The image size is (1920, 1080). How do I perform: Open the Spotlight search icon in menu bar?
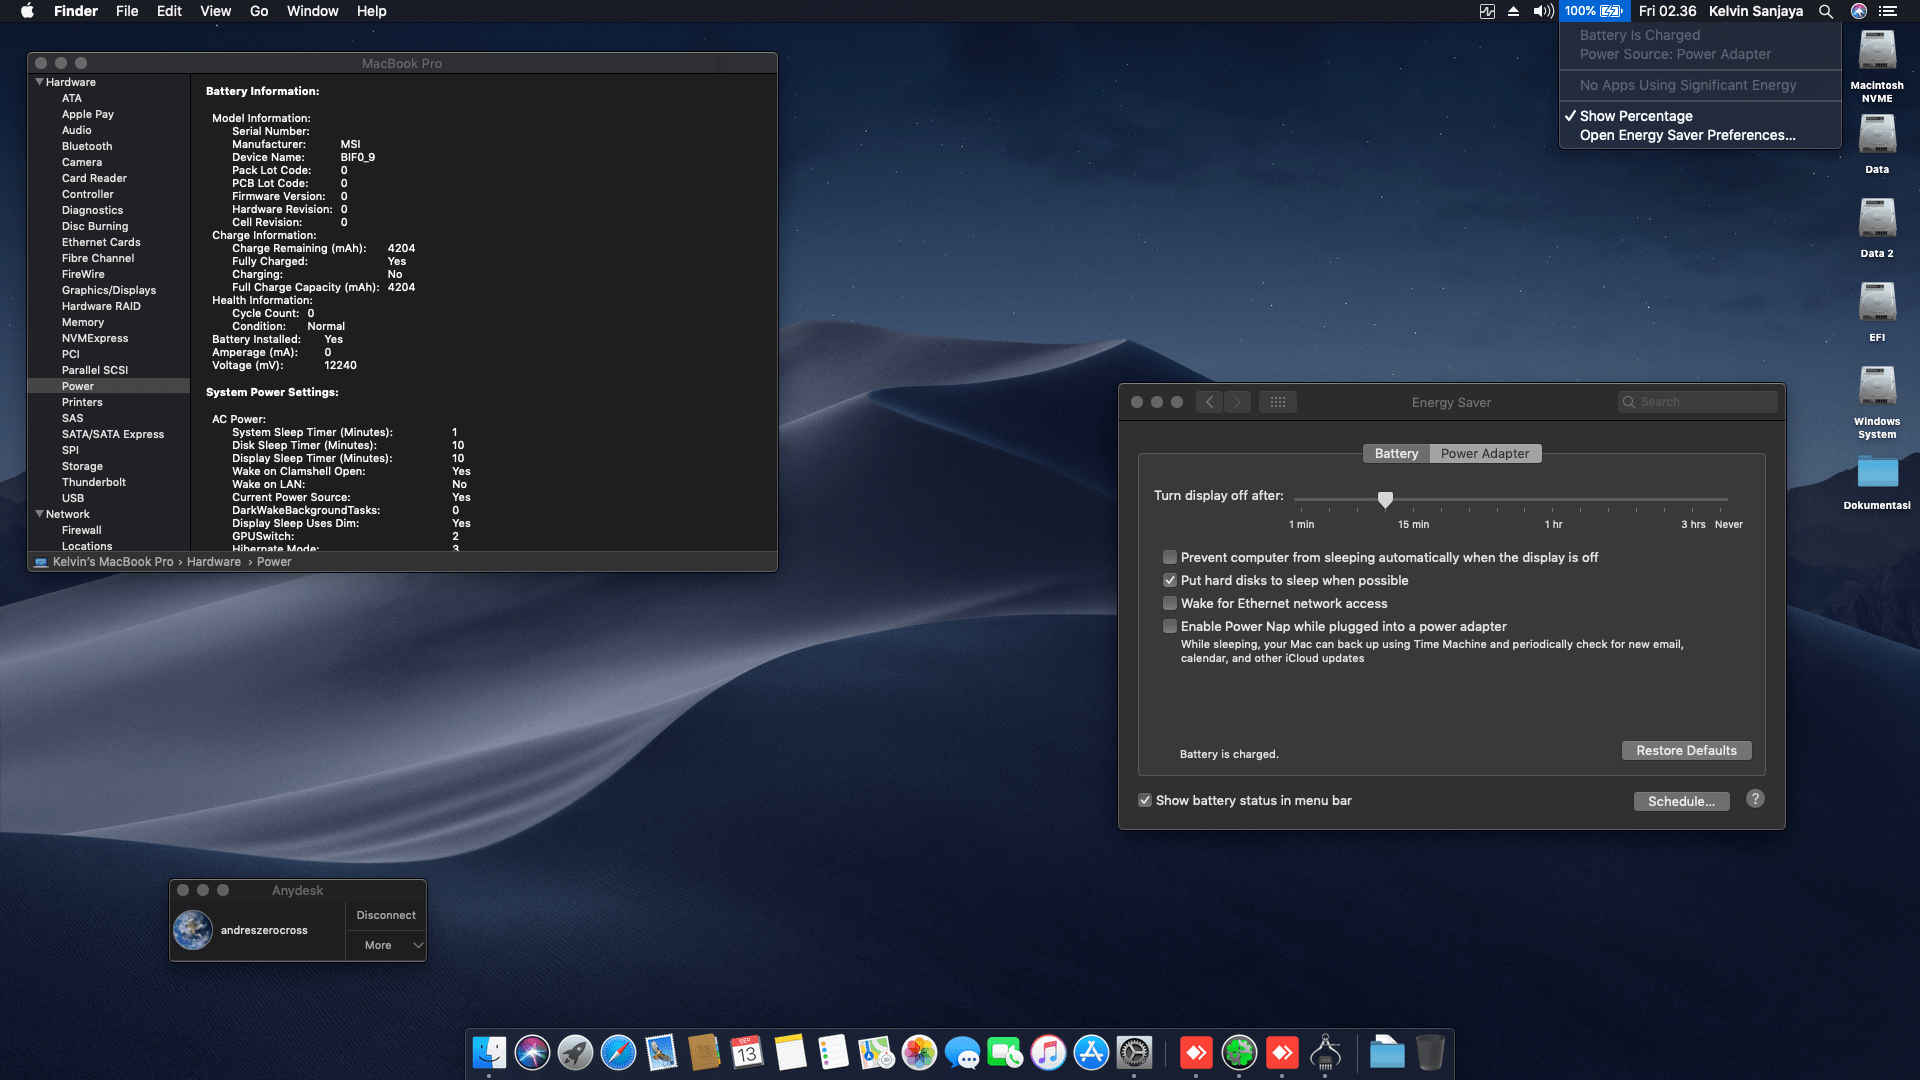tap(1826, 11)
